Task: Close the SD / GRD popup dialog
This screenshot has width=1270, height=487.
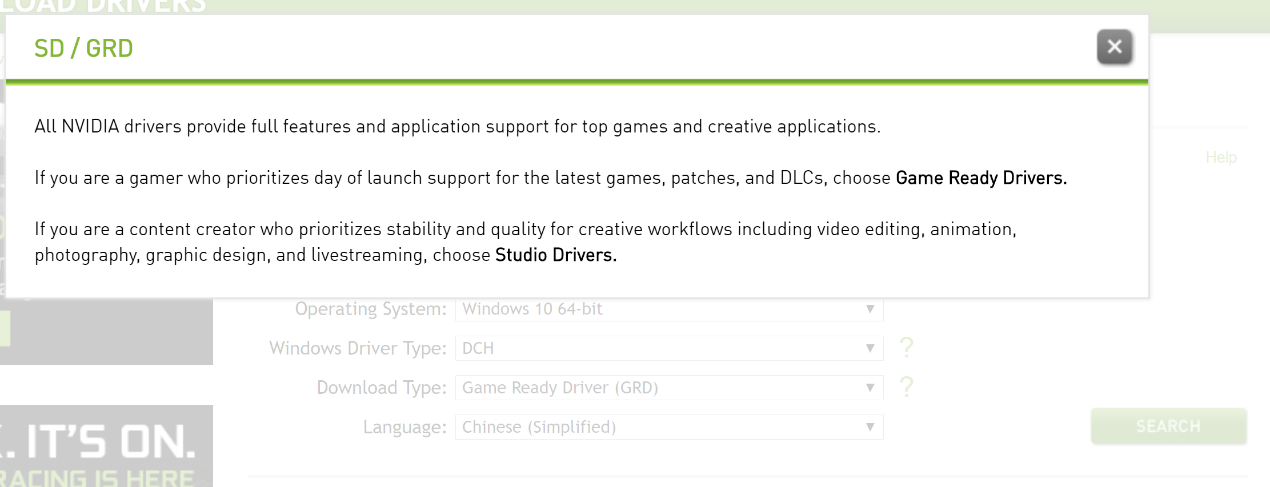Action: pos(1114,47)
